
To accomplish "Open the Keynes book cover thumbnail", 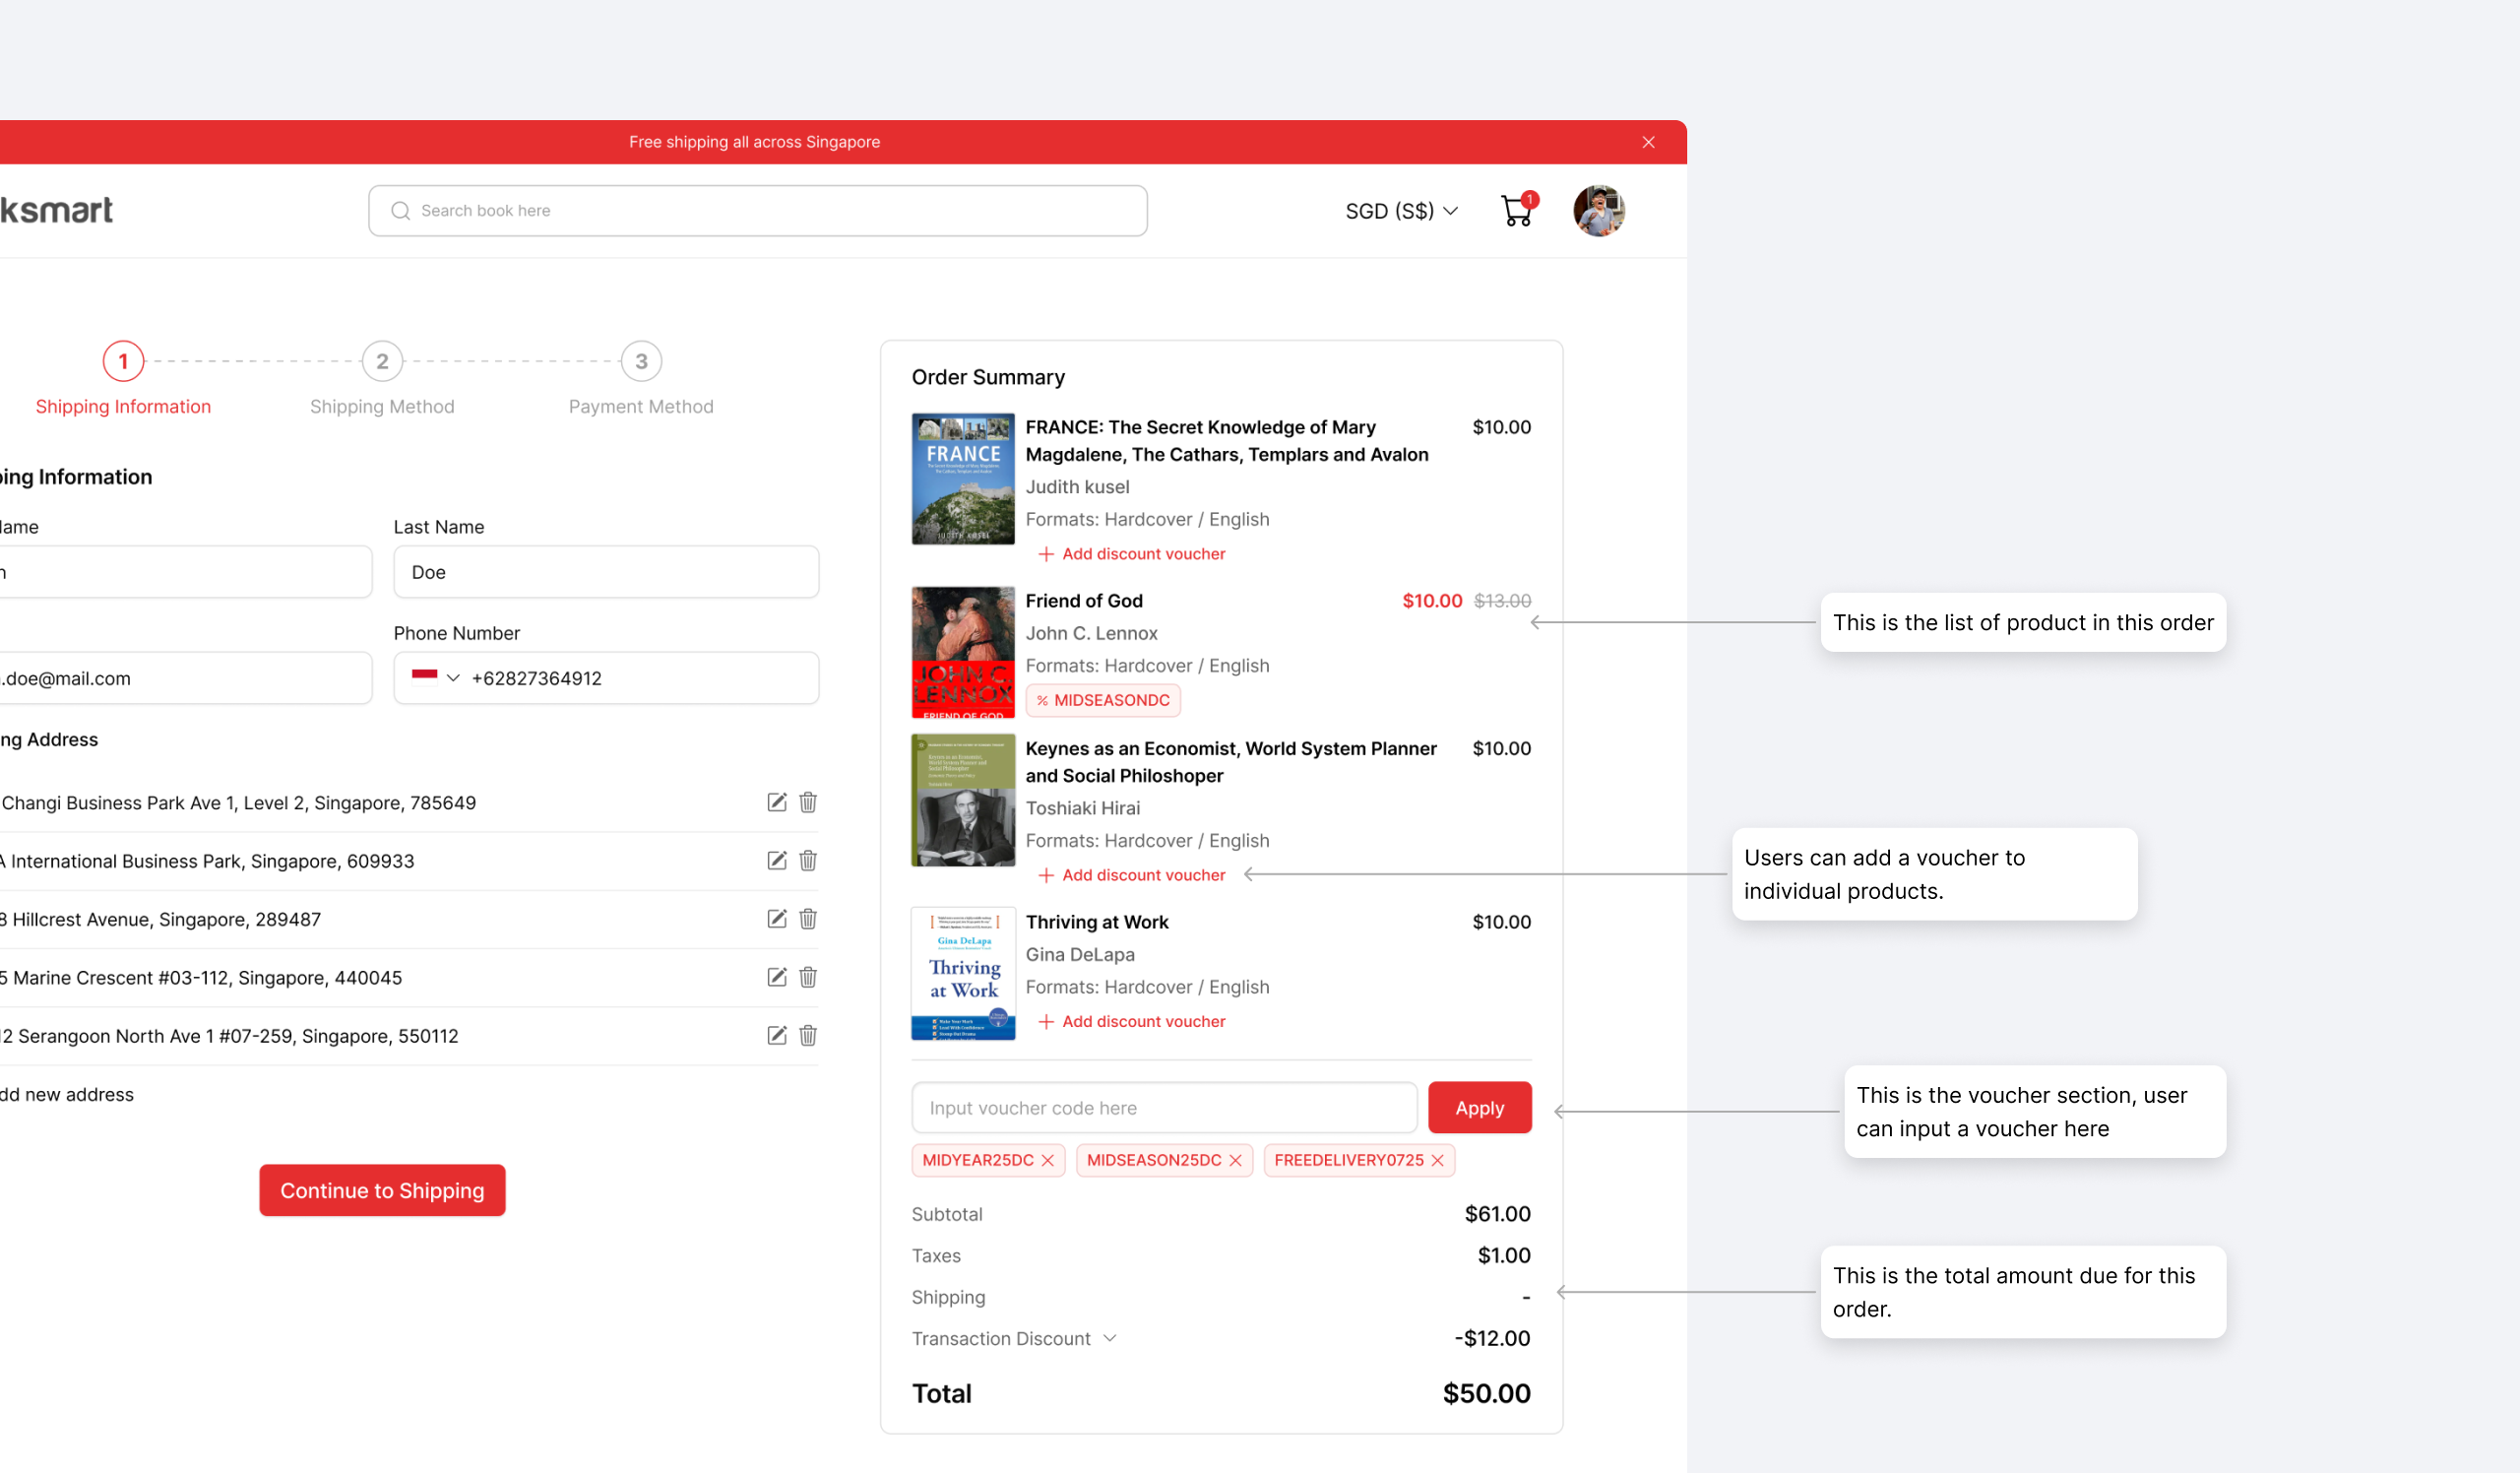I will (x=963, y=800).
